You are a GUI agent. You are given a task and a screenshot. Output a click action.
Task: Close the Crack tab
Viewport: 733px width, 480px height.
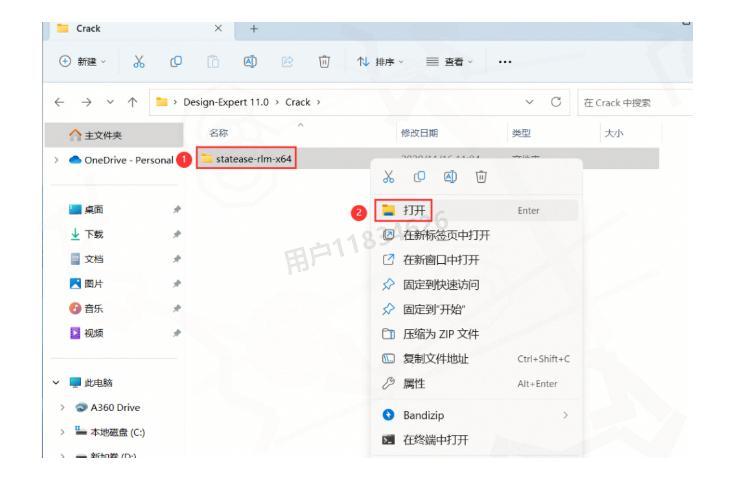[218, 29]
